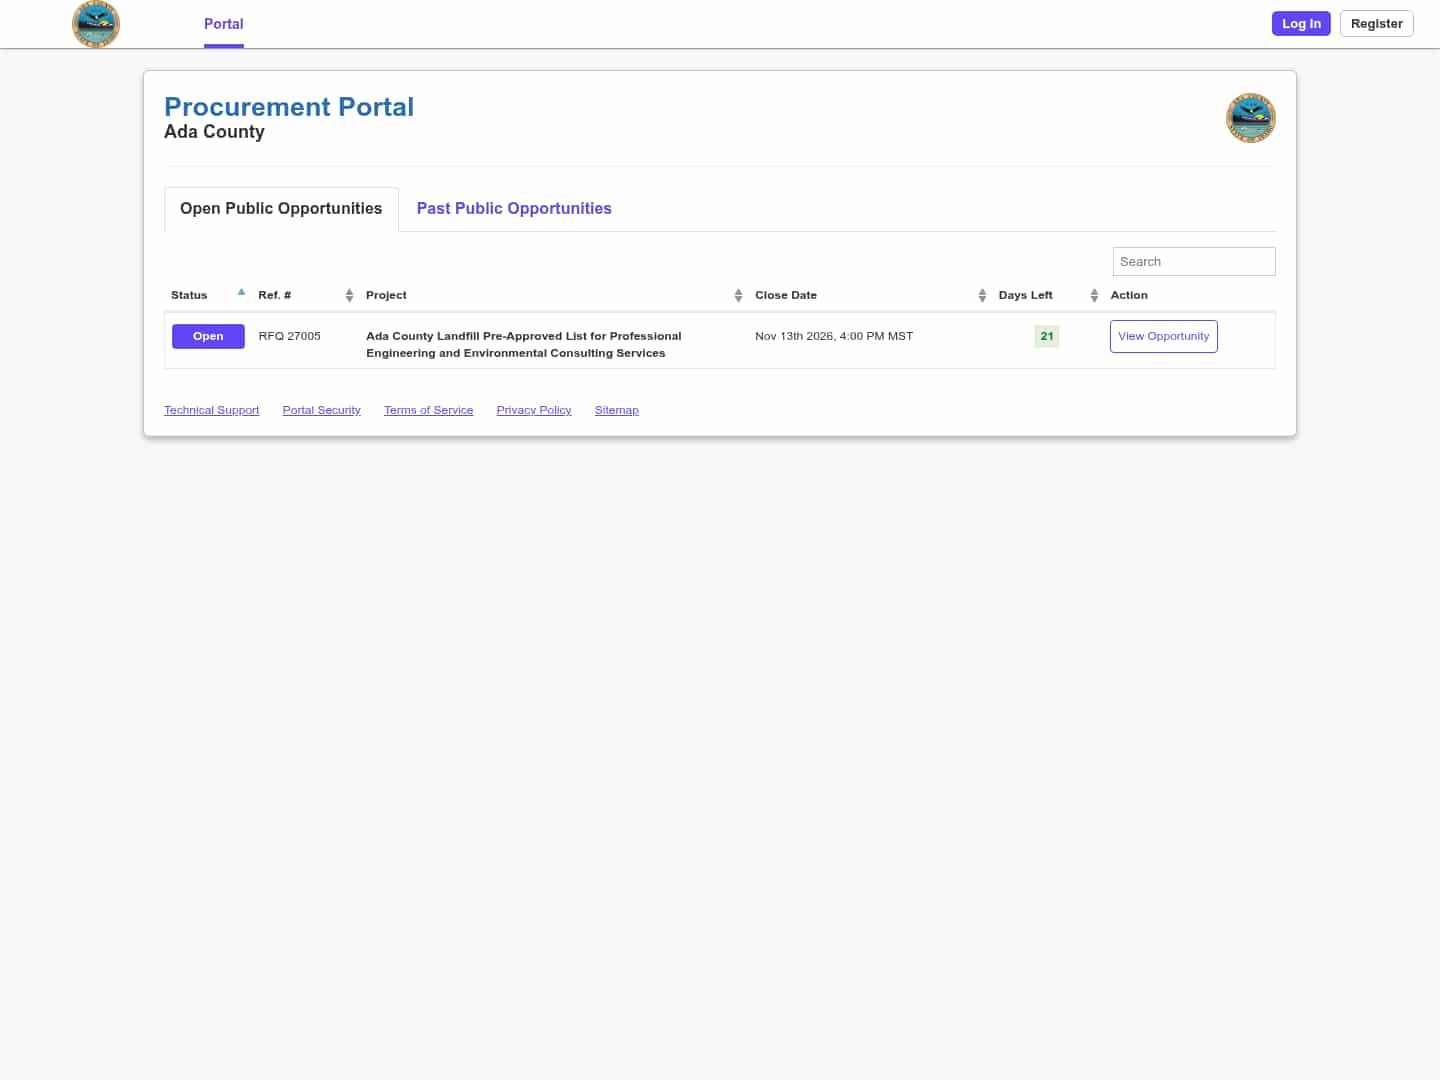Open Privacy Policy link
This screenshot has height=1080, width=1440.
(x=534, y=410)
